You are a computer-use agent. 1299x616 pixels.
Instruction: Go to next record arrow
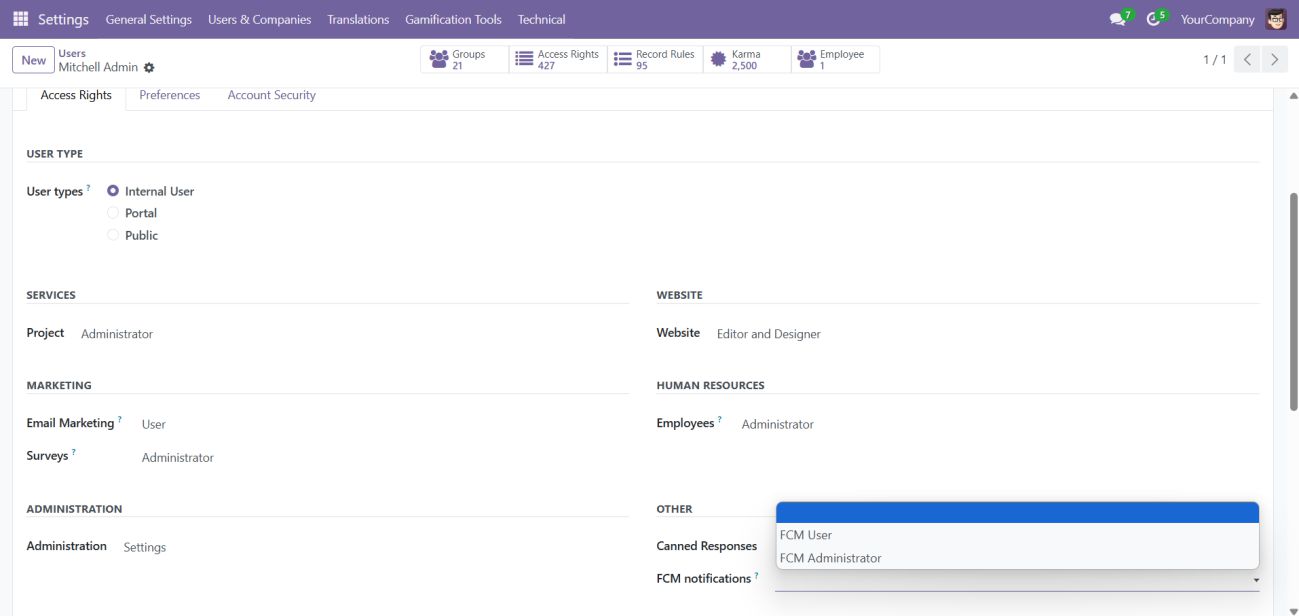(x=1273, y=60)
